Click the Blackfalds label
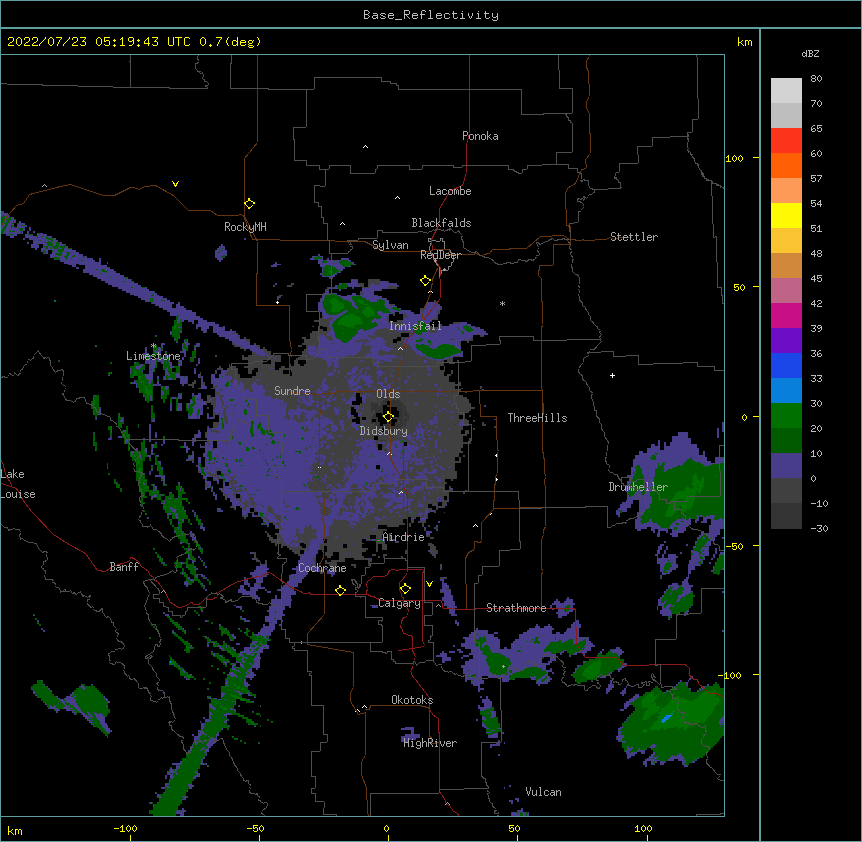Viewport: 862px width, 842px height. pos(441,223)
